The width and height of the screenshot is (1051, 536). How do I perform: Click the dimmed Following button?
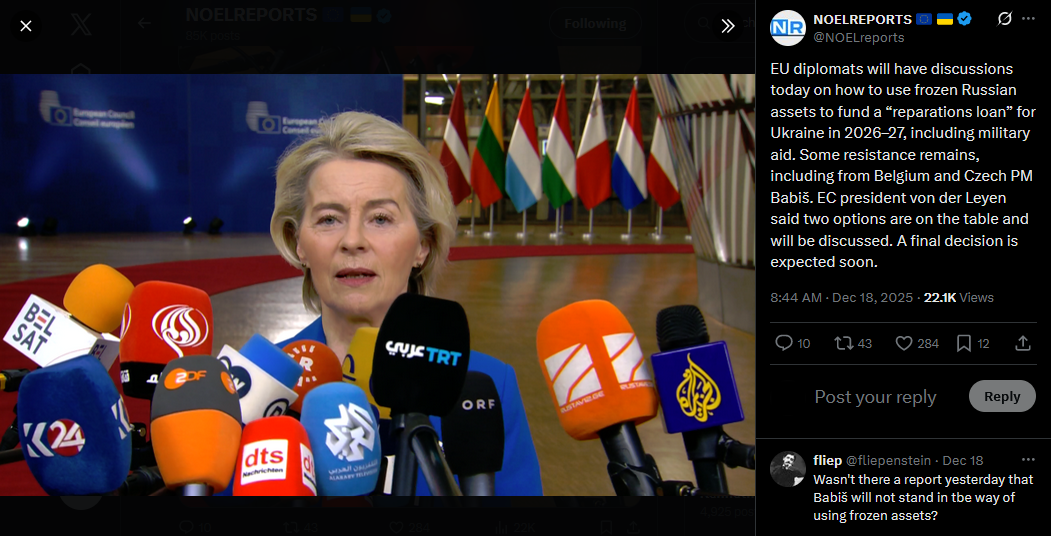595,23
